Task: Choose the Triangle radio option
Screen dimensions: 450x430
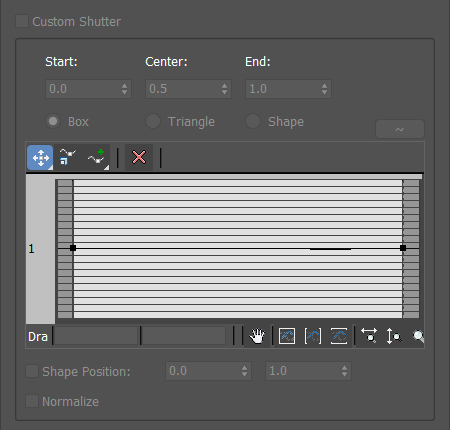Action: [153, 121]
